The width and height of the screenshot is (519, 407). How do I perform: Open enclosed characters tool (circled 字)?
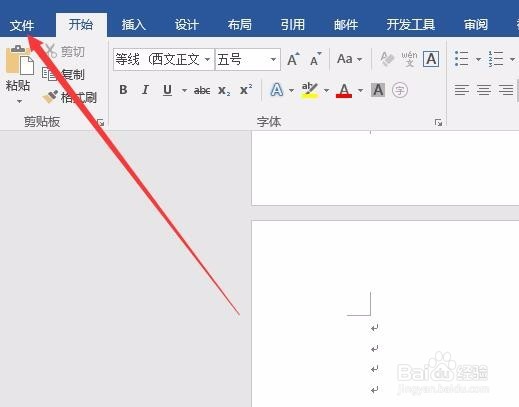pos(400,90)
